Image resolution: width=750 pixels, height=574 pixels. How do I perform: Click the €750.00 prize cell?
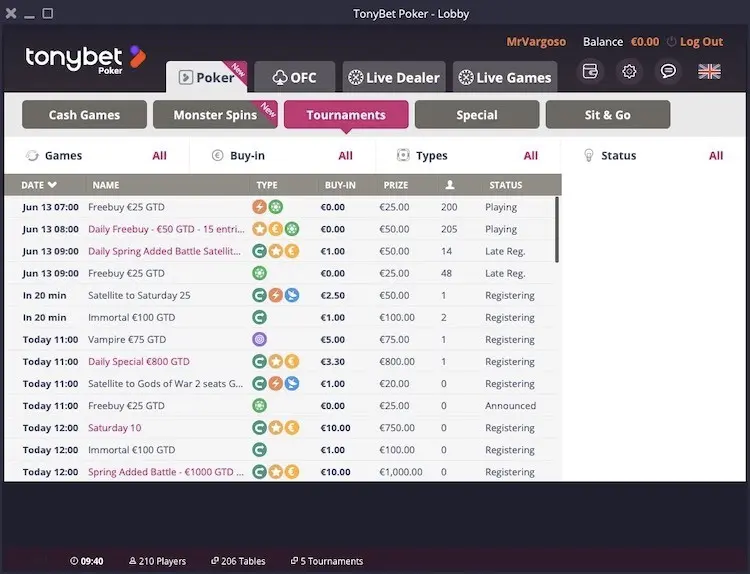(397, 428)
